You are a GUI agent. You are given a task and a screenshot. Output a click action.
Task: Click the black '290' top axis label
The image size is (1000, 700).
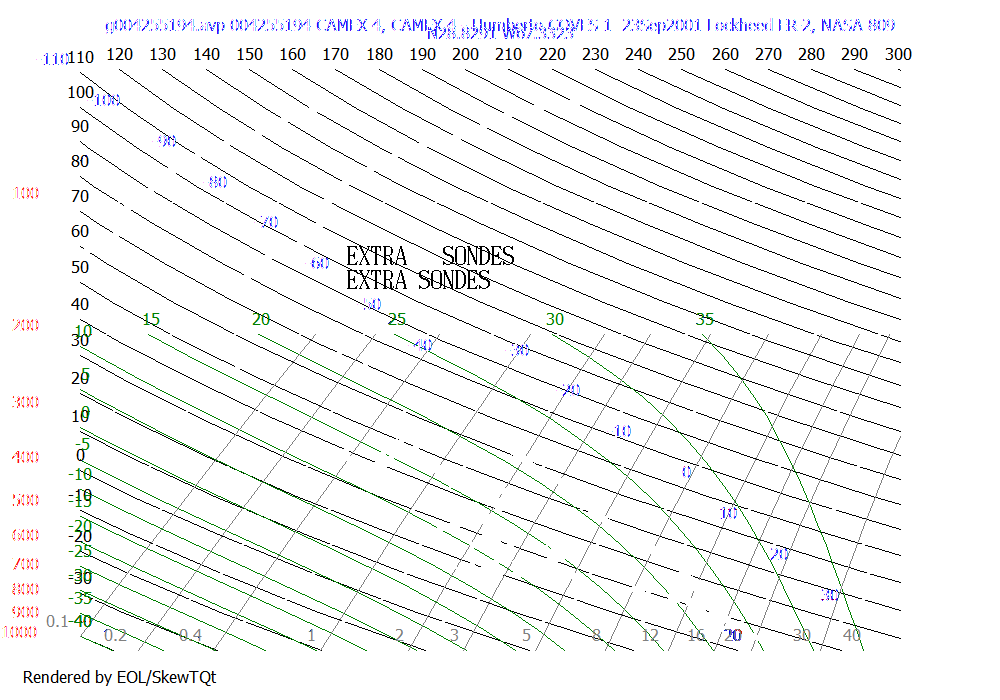pos(854,54)
